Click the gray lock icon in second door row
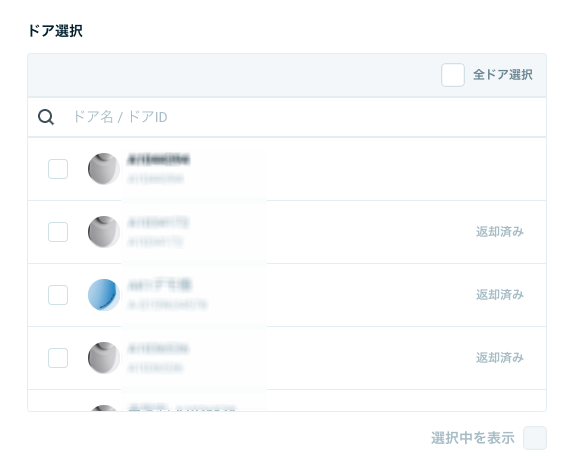569x460 pixels. pyautogui.click(x=104, y=232)
